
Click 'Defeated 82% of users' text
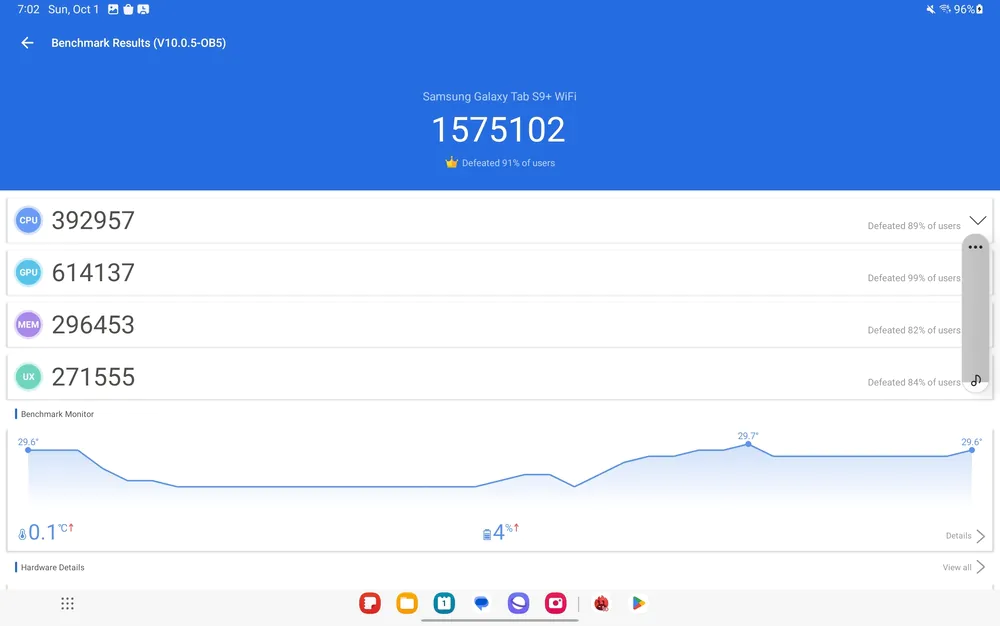[914, 330]
